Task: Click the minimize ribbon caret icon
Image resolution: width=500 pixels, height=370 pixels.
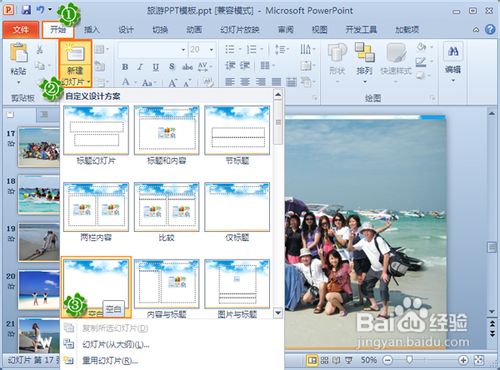Action: tap(476, 30)
